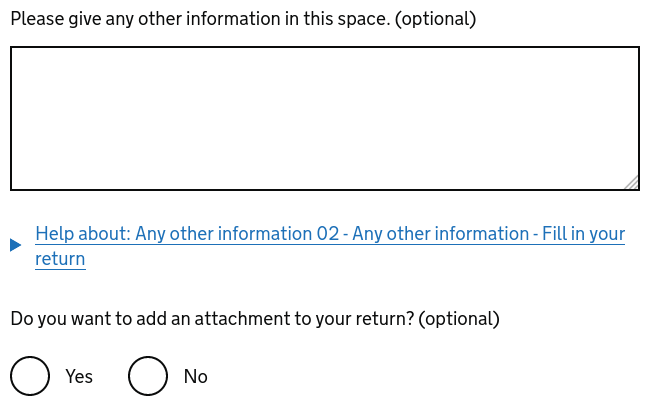Screen dimensions: 651x411
Task: Click '(optional)' after the attachment question
Action: pos(459,319)
